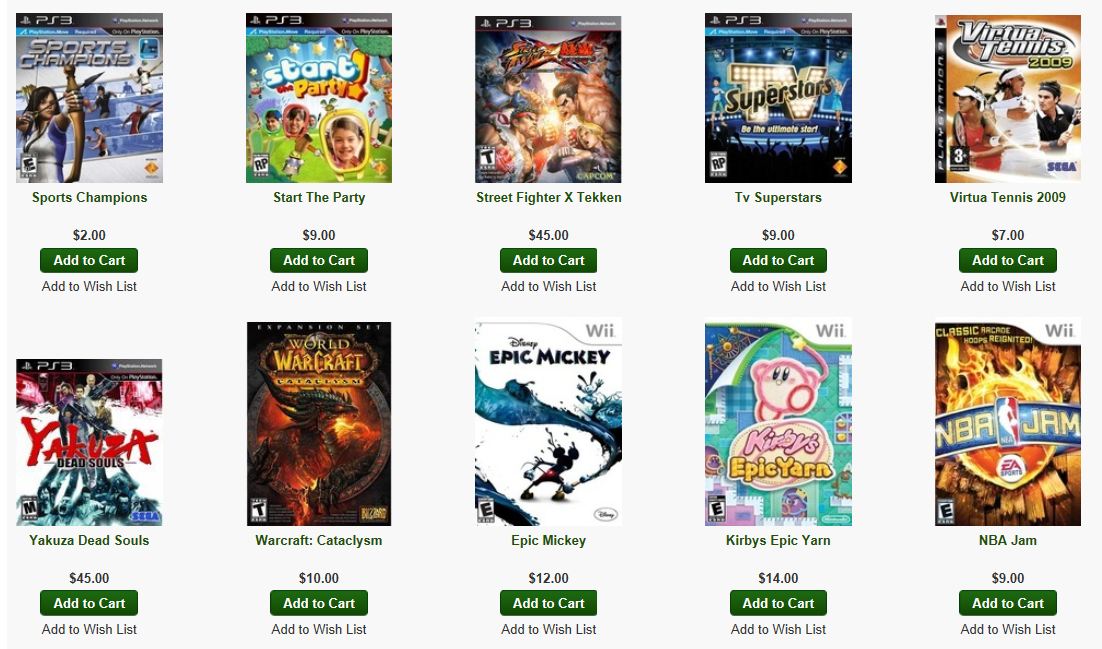Select the Epic Mickey Wii cover

[x=548, y=424]
